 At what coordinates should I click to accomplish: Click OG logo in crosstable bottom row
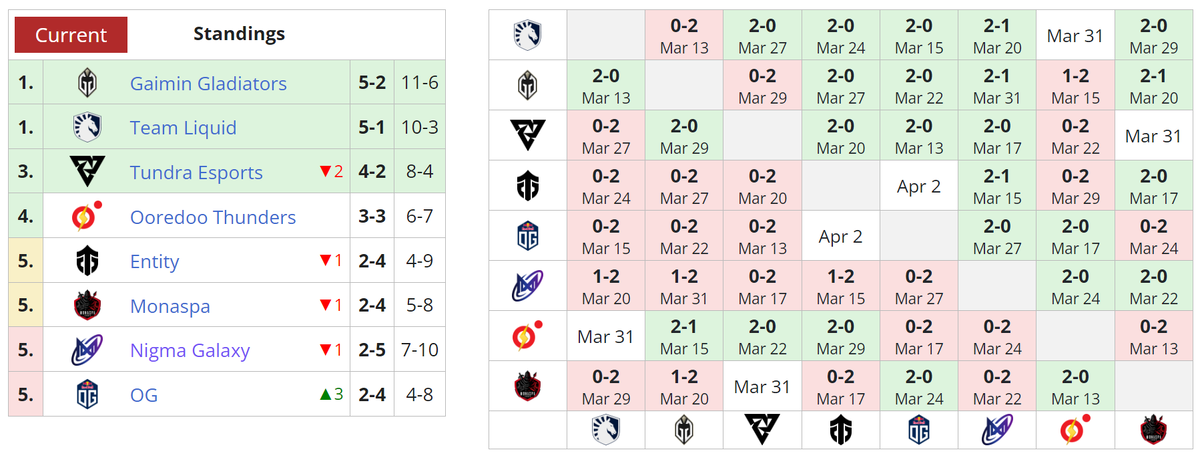(918, 430)
